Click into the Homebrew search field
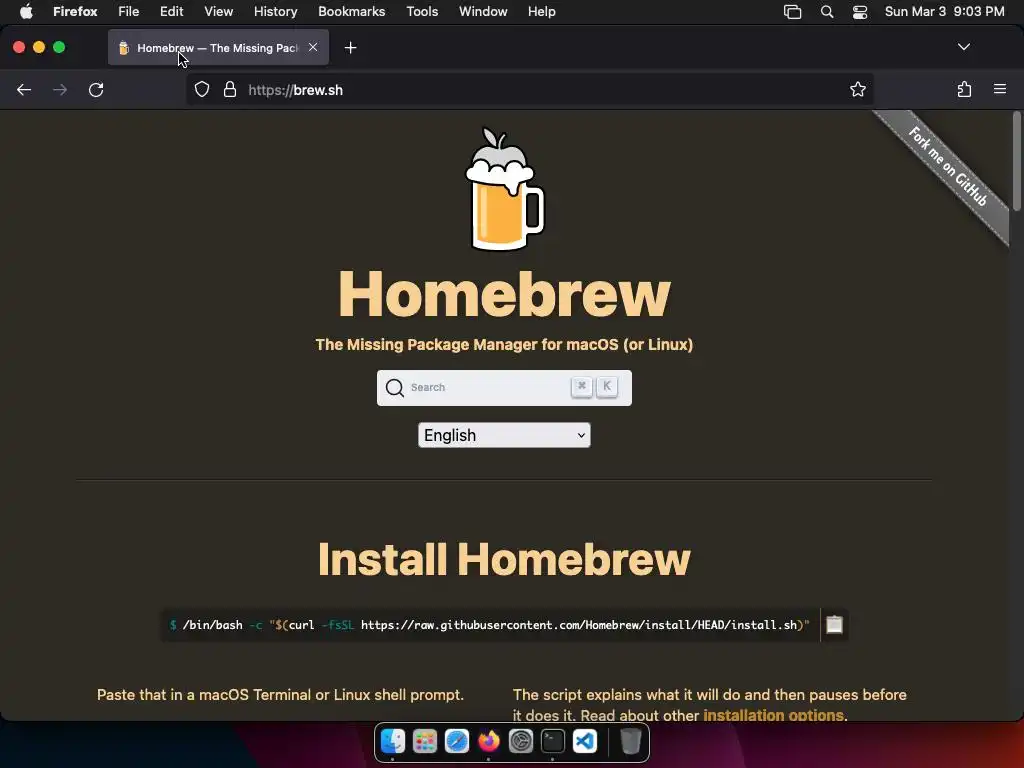The width and height of the screenshot is (1024, 768). tap(504, 388)
